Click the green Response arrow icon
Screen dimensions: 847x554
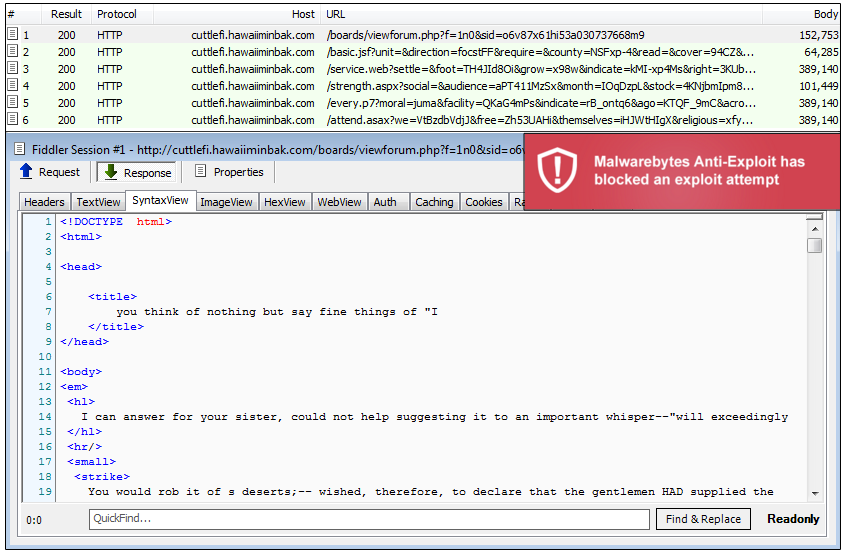[111, 172]
